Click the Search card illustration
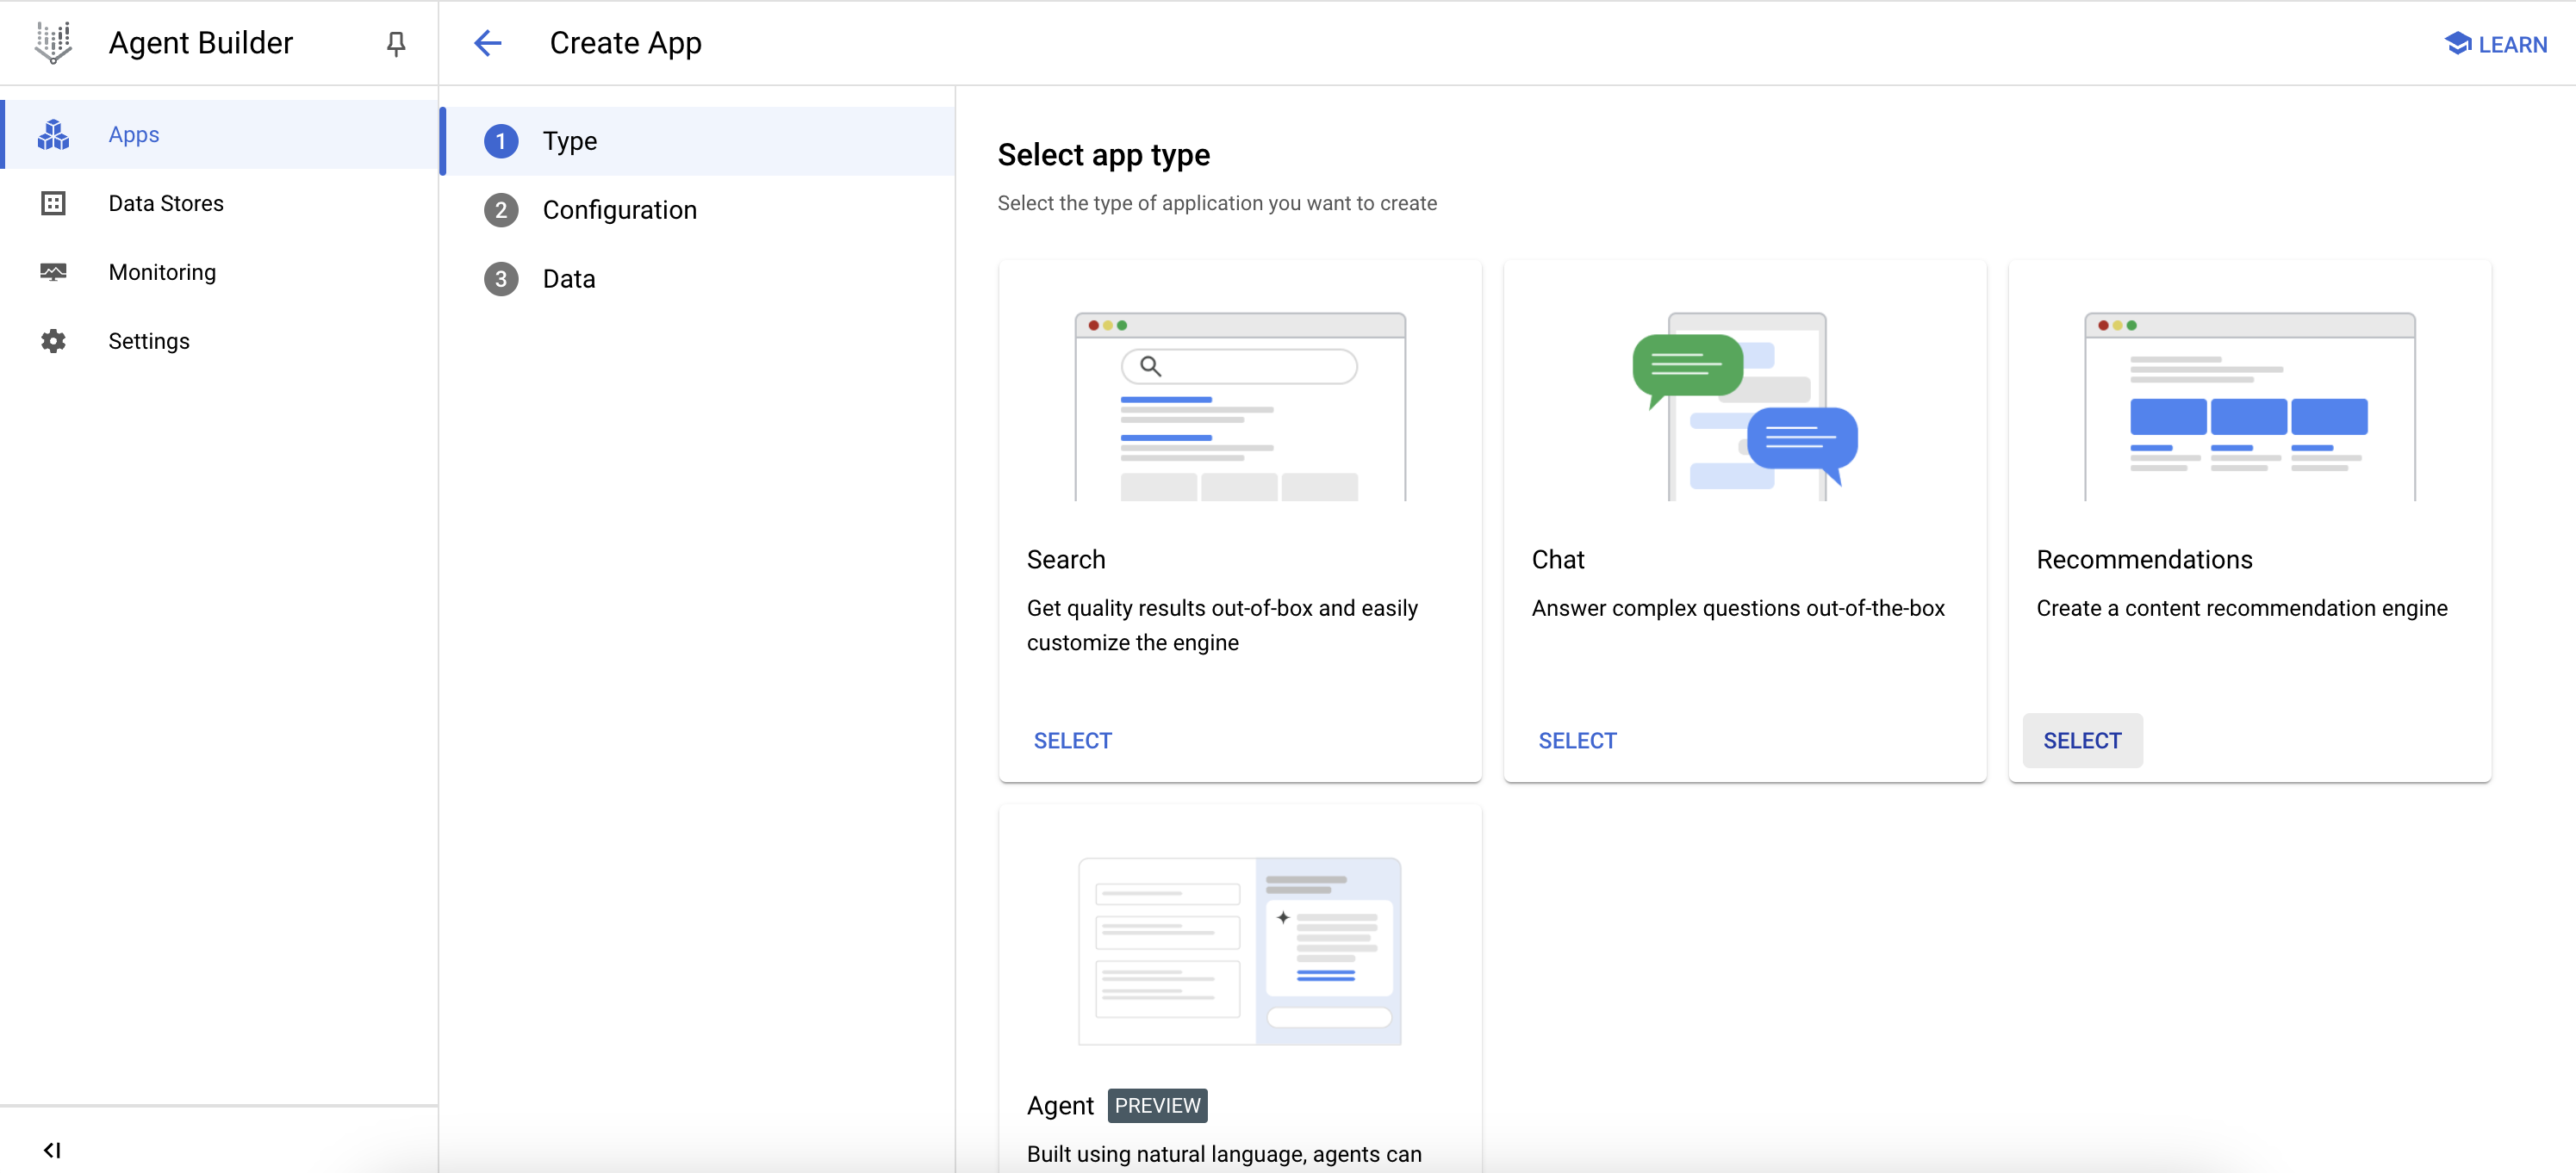 1240,407
